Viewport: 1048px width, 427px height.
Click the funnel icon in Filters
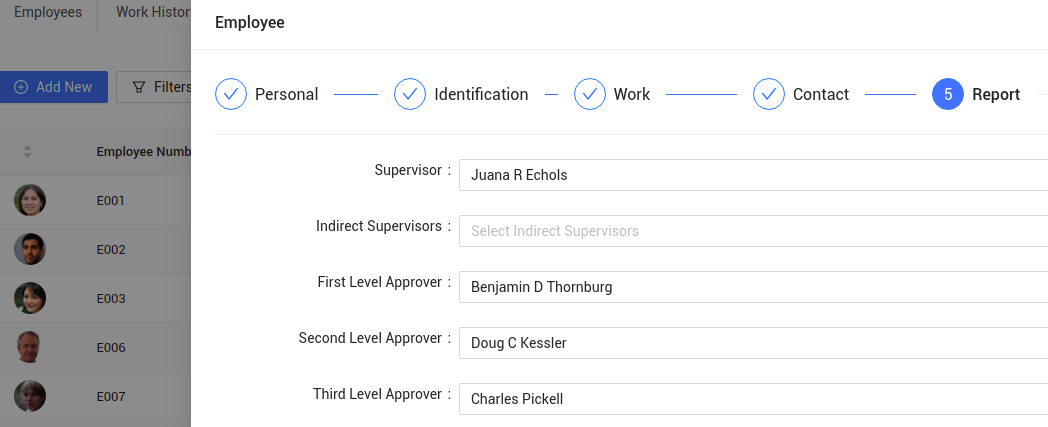[x=139, y=87]
